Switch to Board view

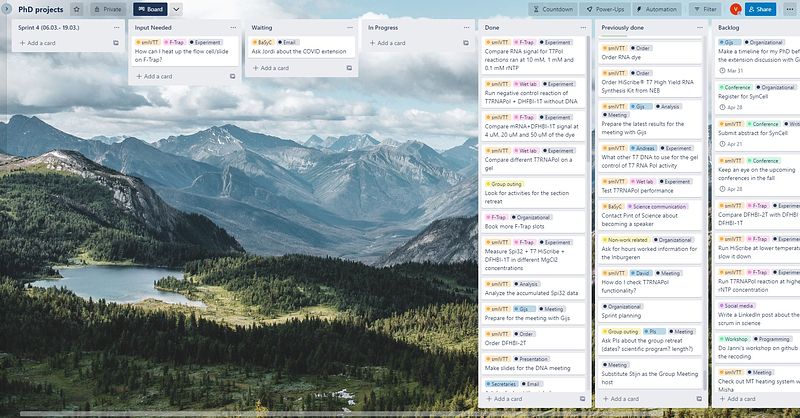click(148, 8)
